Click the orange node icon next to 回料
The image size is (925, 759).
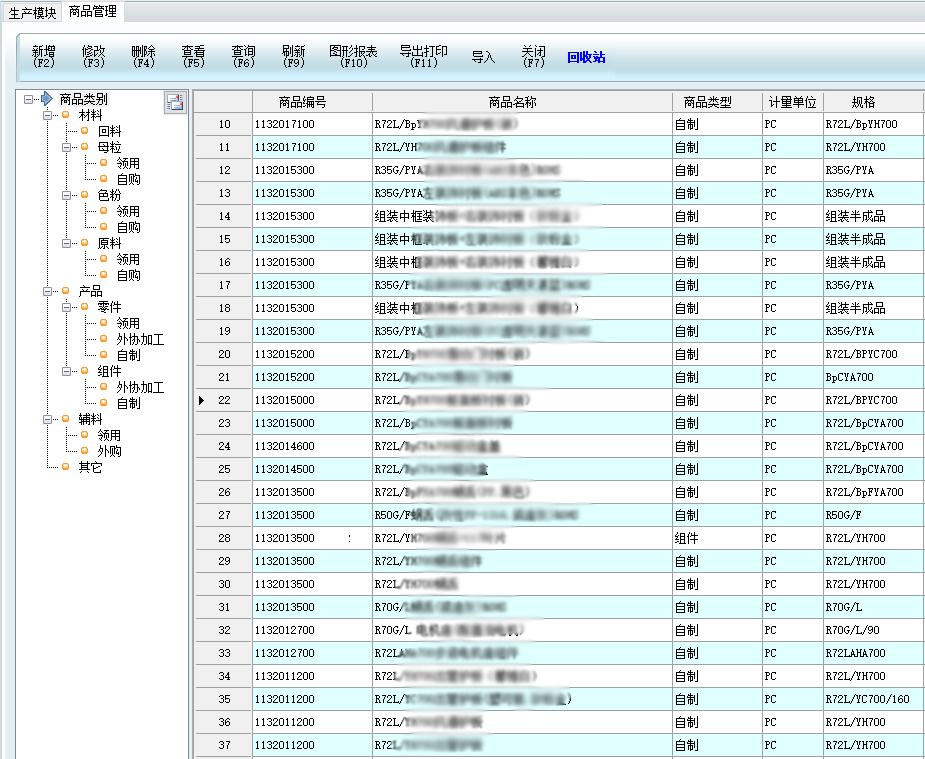85,131
